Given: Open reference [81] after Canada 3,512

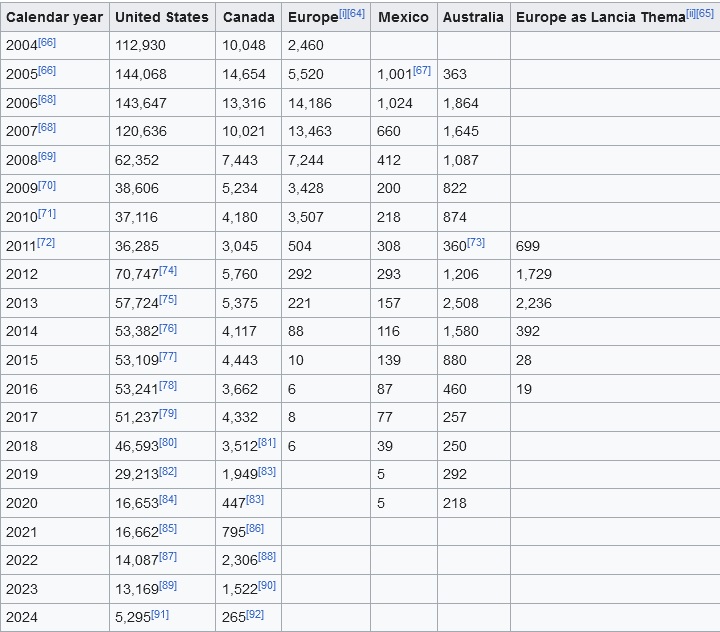Looking at the screenshot, I should pyautogui.click(x=267, y=442).
